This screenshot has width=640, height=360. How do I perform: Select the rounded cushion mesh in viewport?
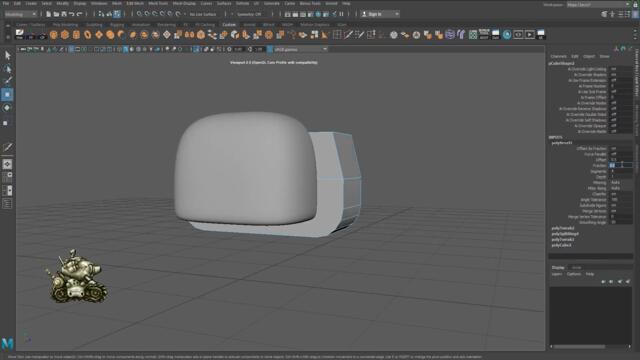tap(245, 168)
